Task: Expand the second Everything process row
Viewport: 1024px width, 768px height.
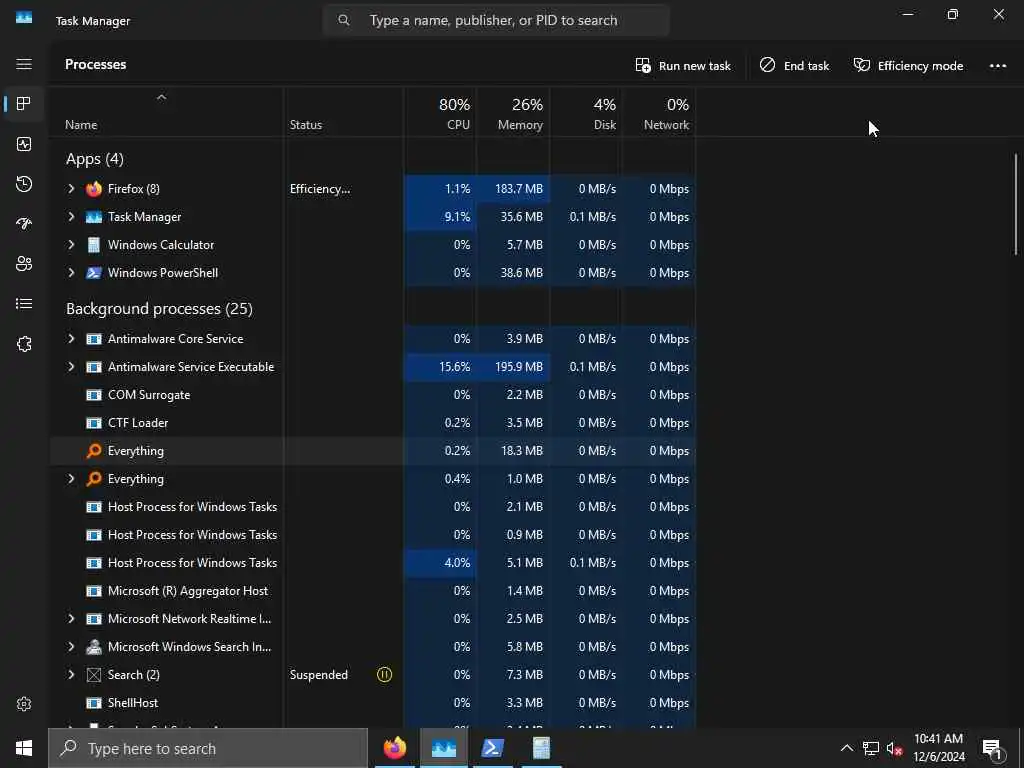Action: click(x=71, y=479)
